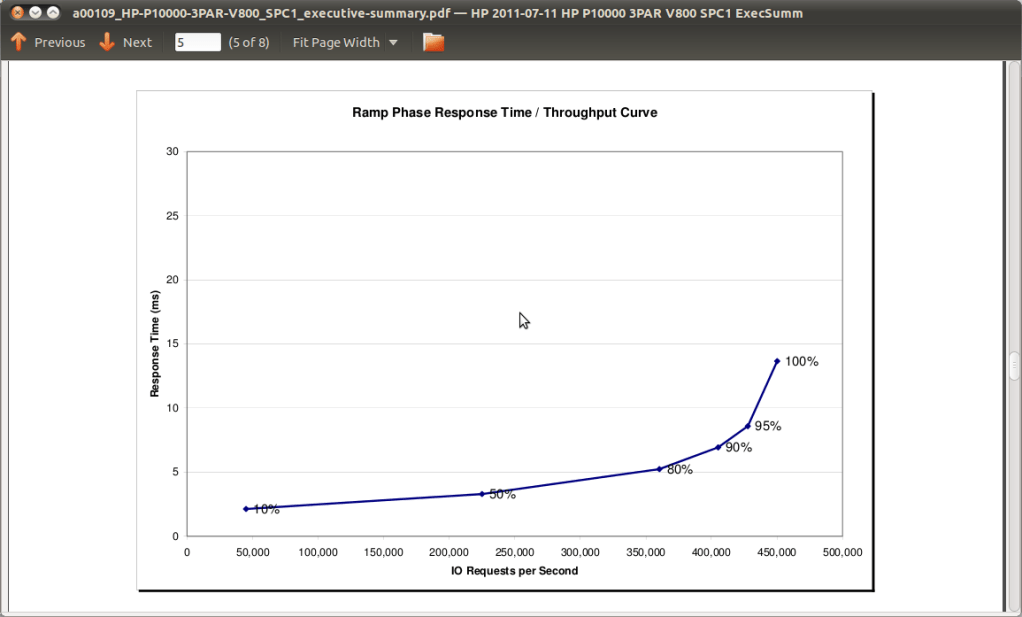Minimize the document viewer window
Viewport: 1022px width, 617px height.
(x=35, y=13)
